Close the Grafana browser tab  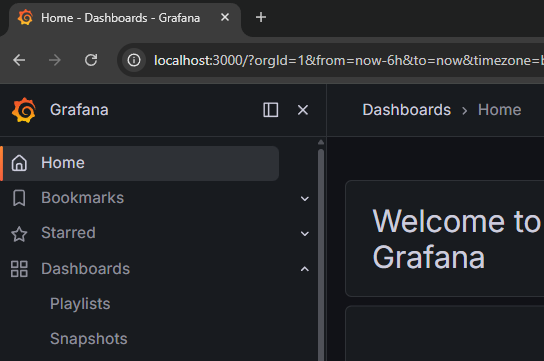tap(225, 17)
